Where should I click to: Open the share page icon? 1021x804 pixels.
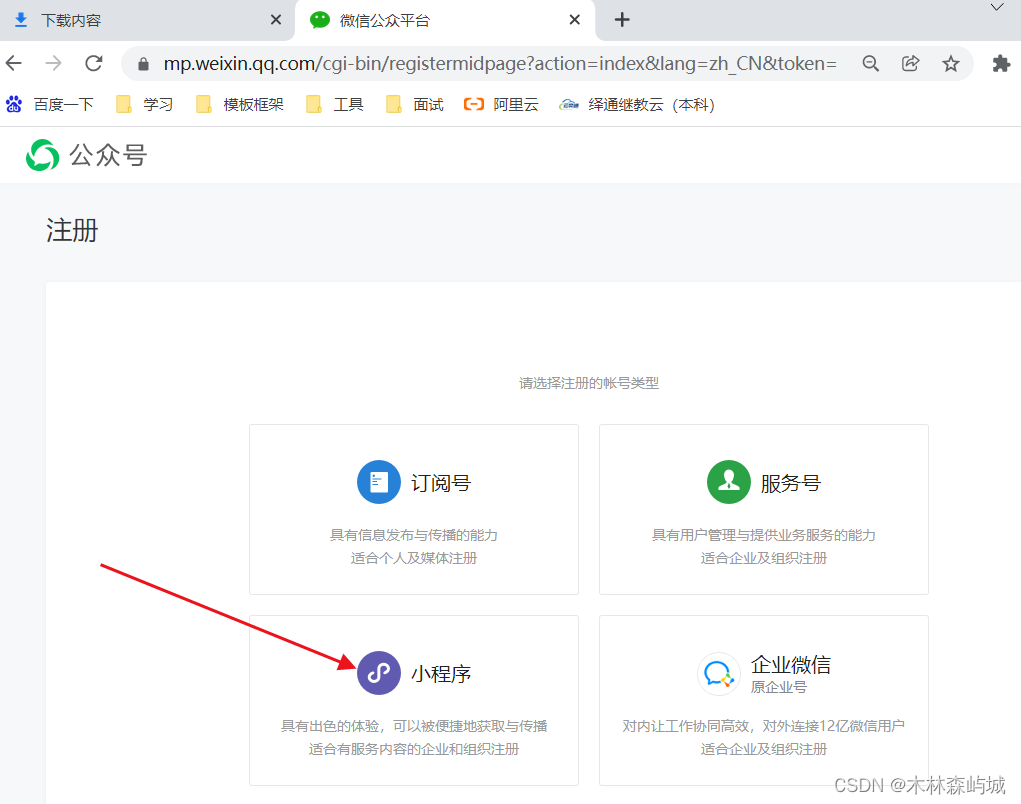tap(910, 63)
